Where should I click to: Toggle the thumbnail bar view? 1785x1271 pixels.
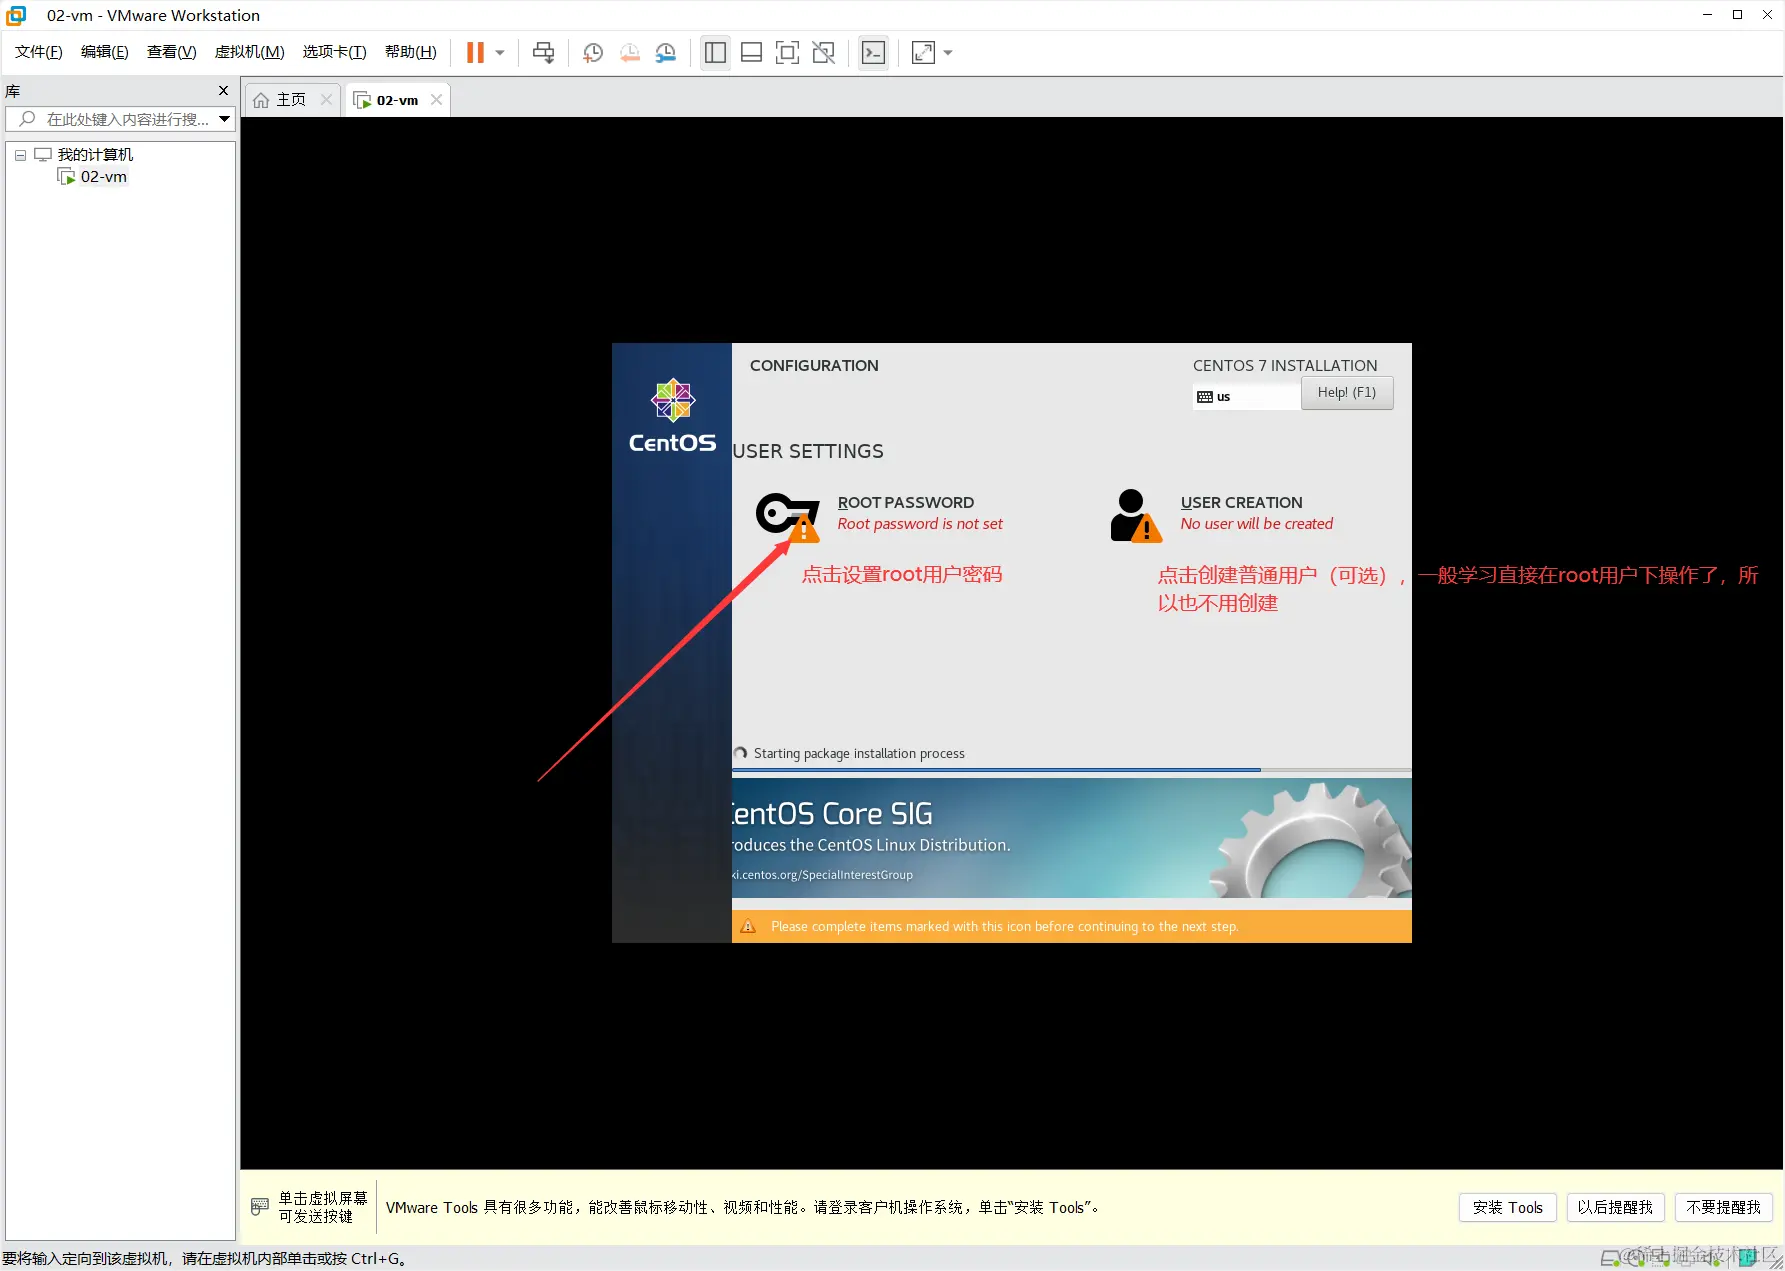(x=752, y=53)
